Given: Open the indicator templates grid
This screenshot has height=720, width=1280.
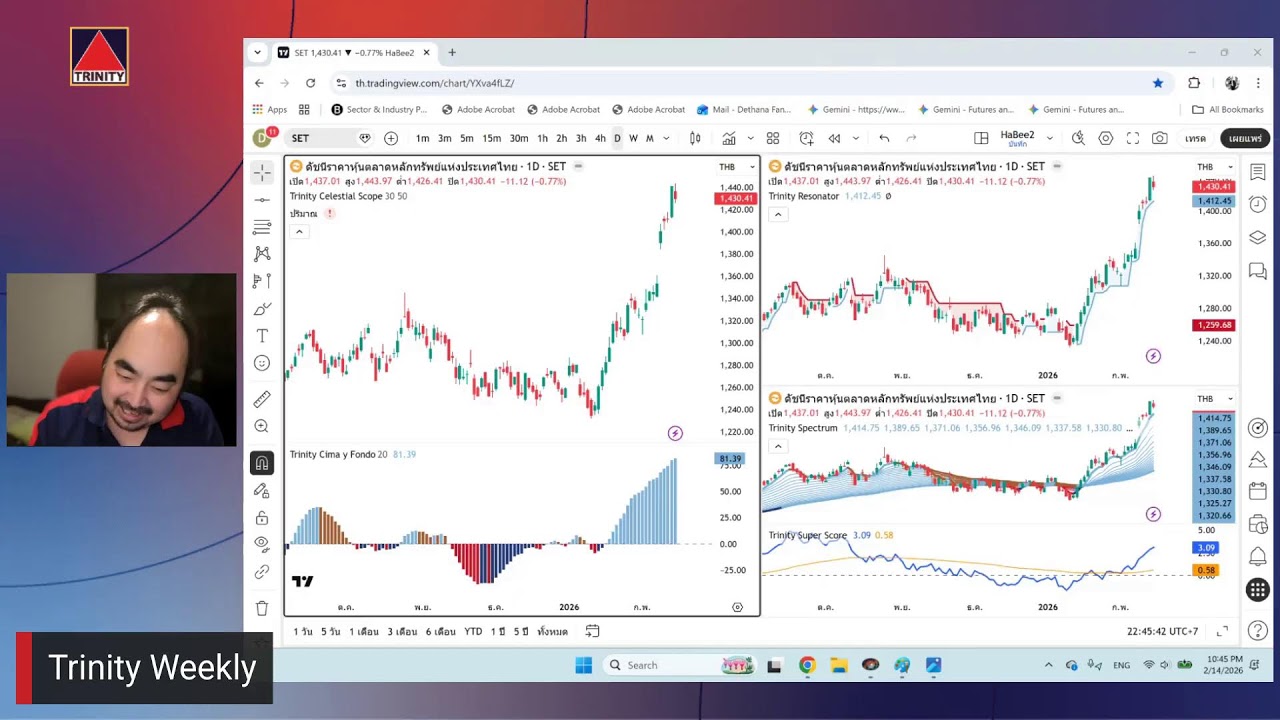Looking at the screenshot, I should click(x=773, y=138).
